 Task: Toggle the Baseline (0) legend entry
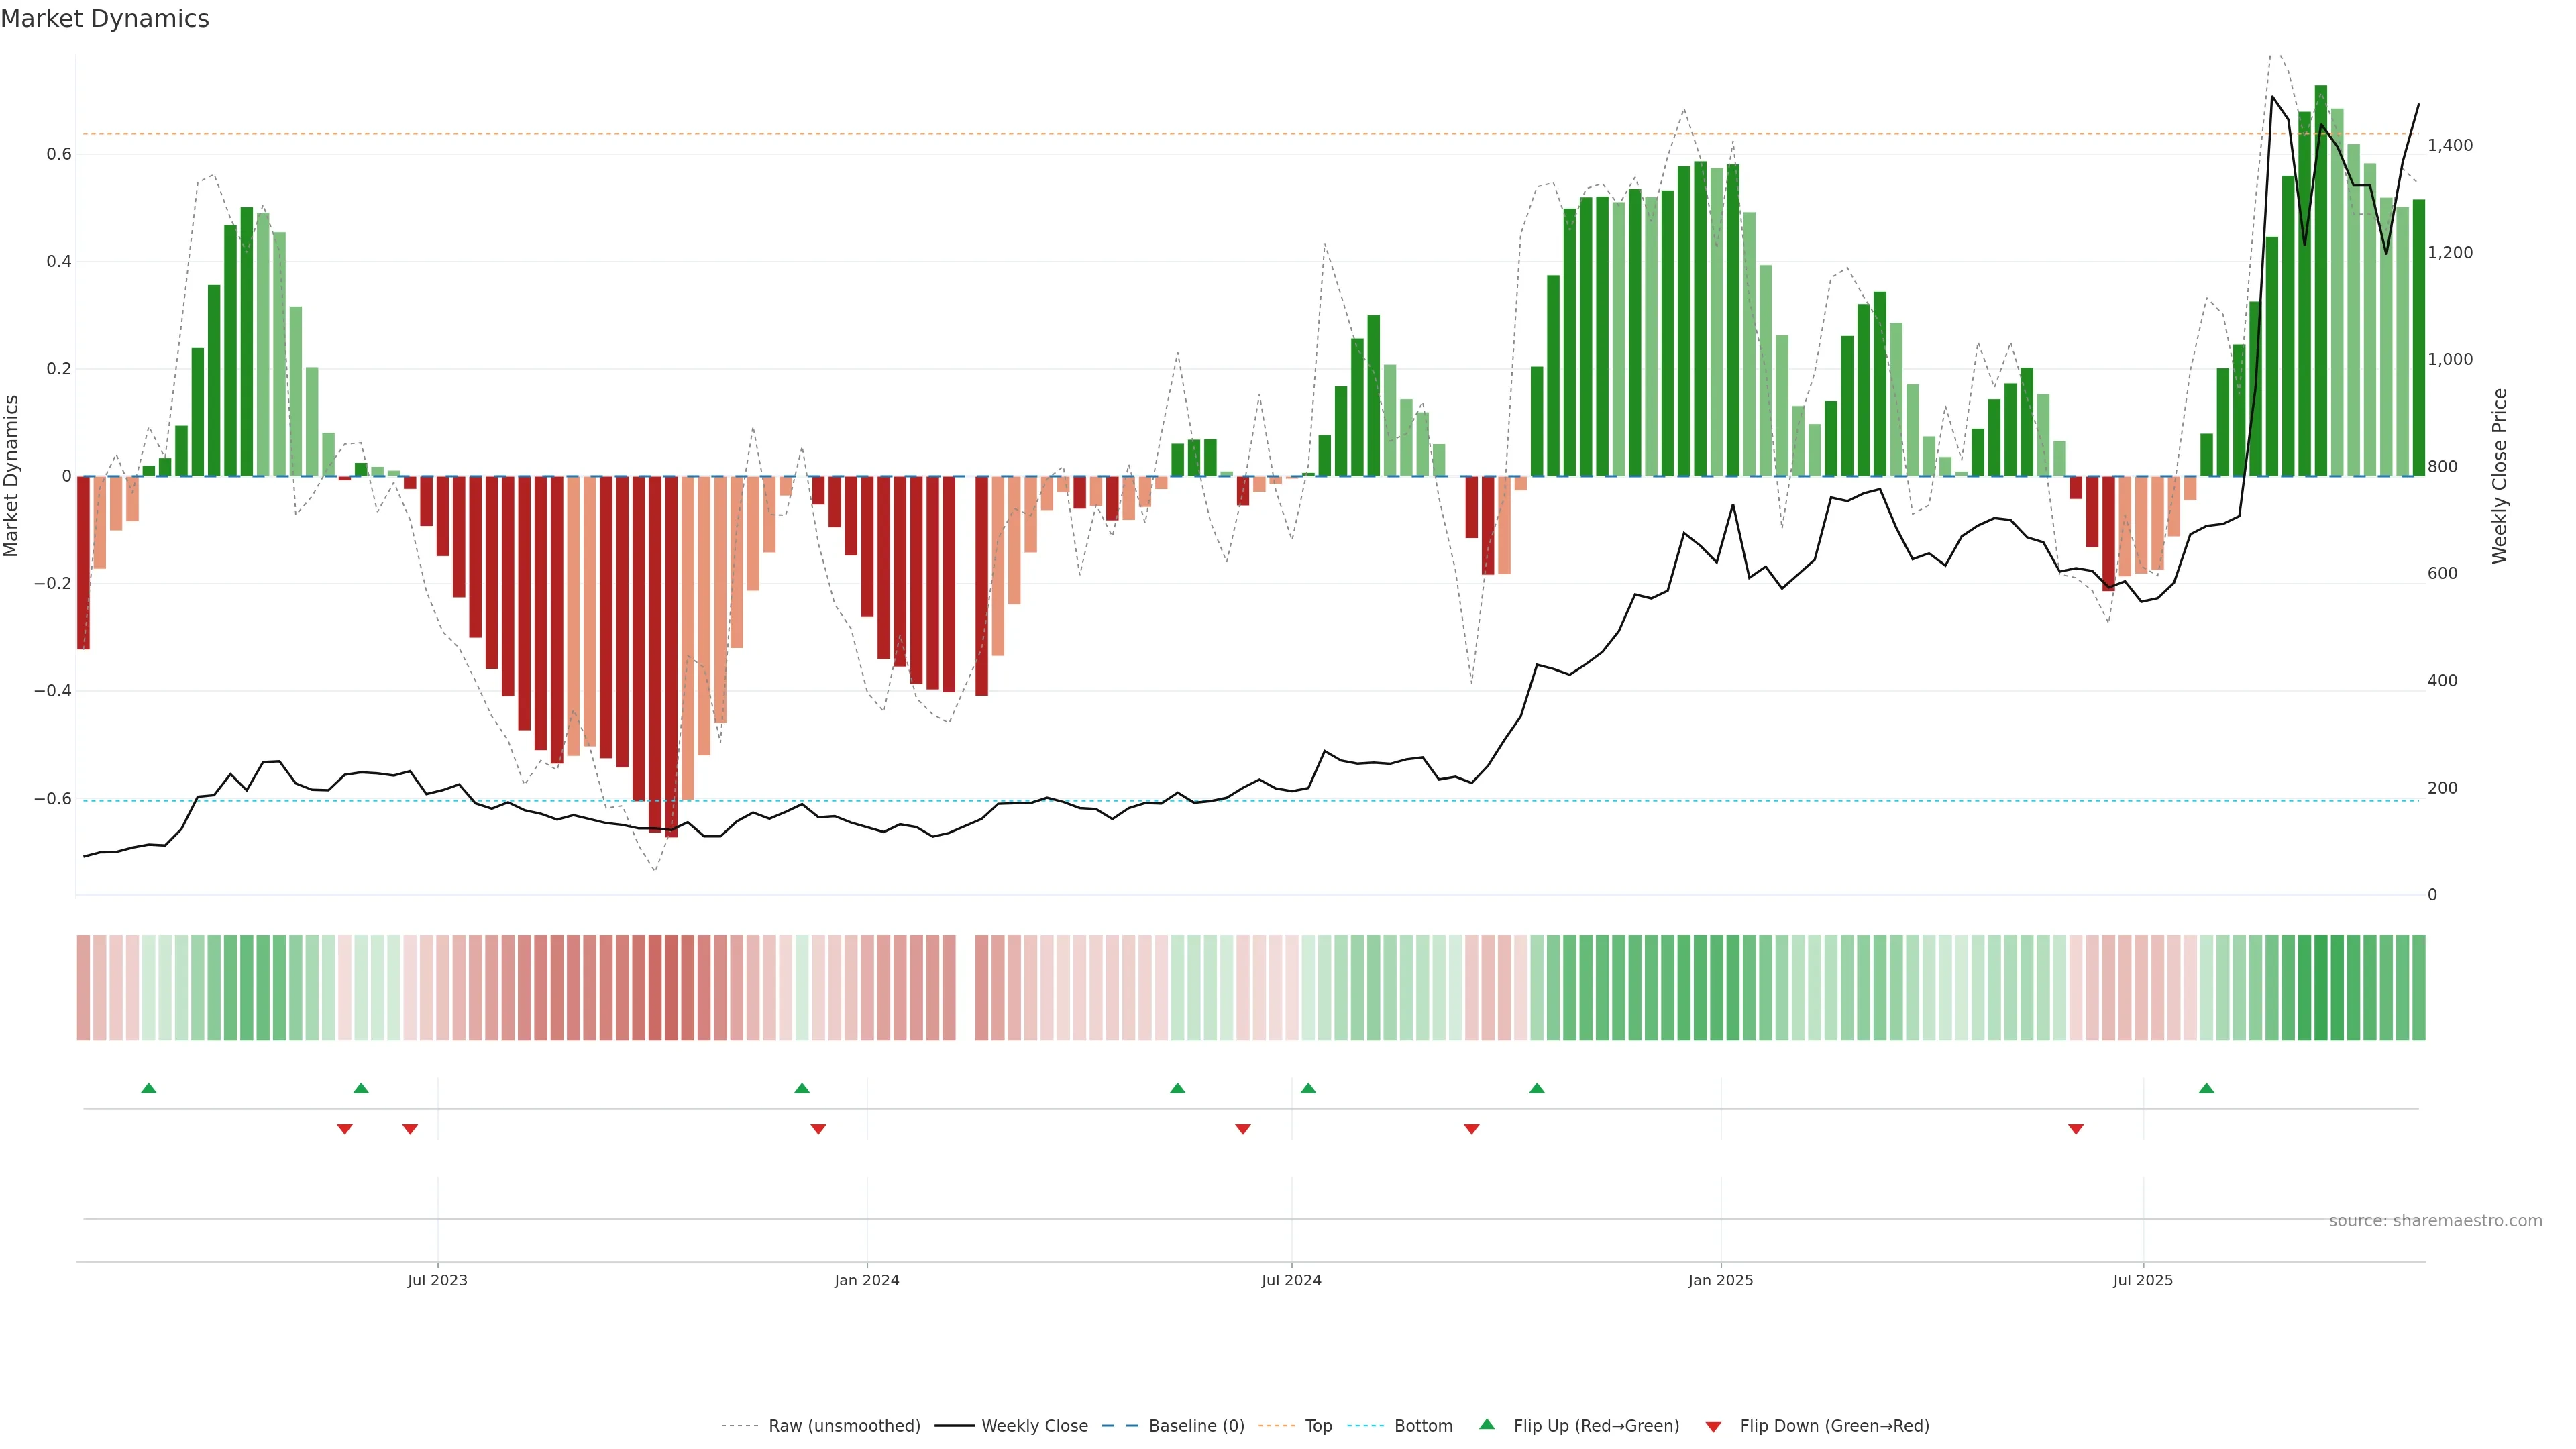point(1196,1426)
